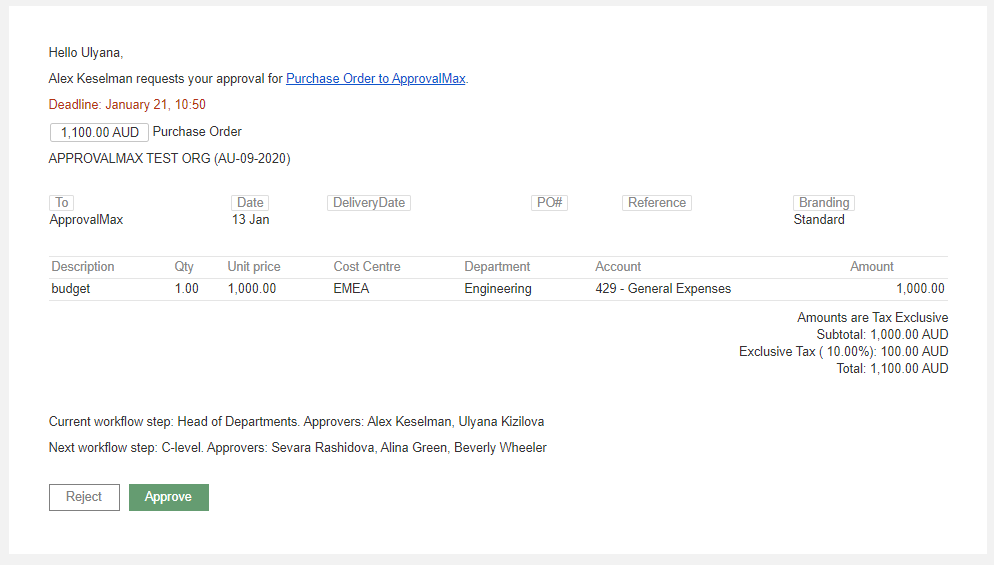Click the Deadline: January 21, 10:50 text
Image resolution: width=994 pixels, height=565 pixels.
tap(127, 105)
